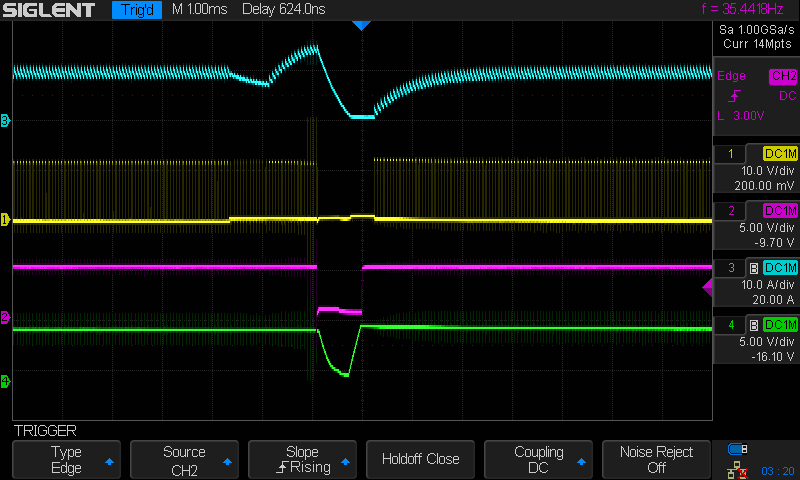Open channel 3 tab labeled 3
The height and width of the screenshot is (480, 800).
731,268
